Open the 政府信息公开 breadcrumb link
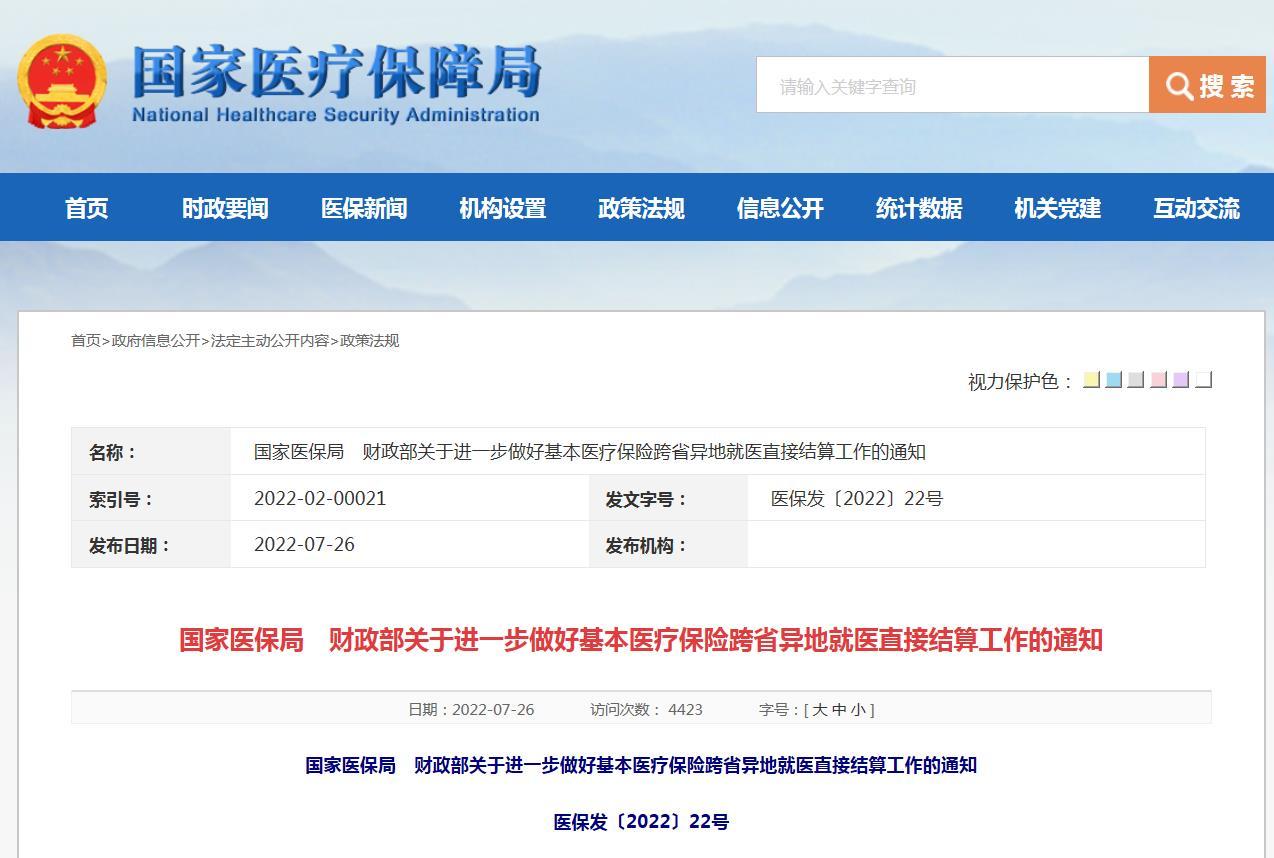The width and height of the screenshot is (1274, 858). coord(156,341)
